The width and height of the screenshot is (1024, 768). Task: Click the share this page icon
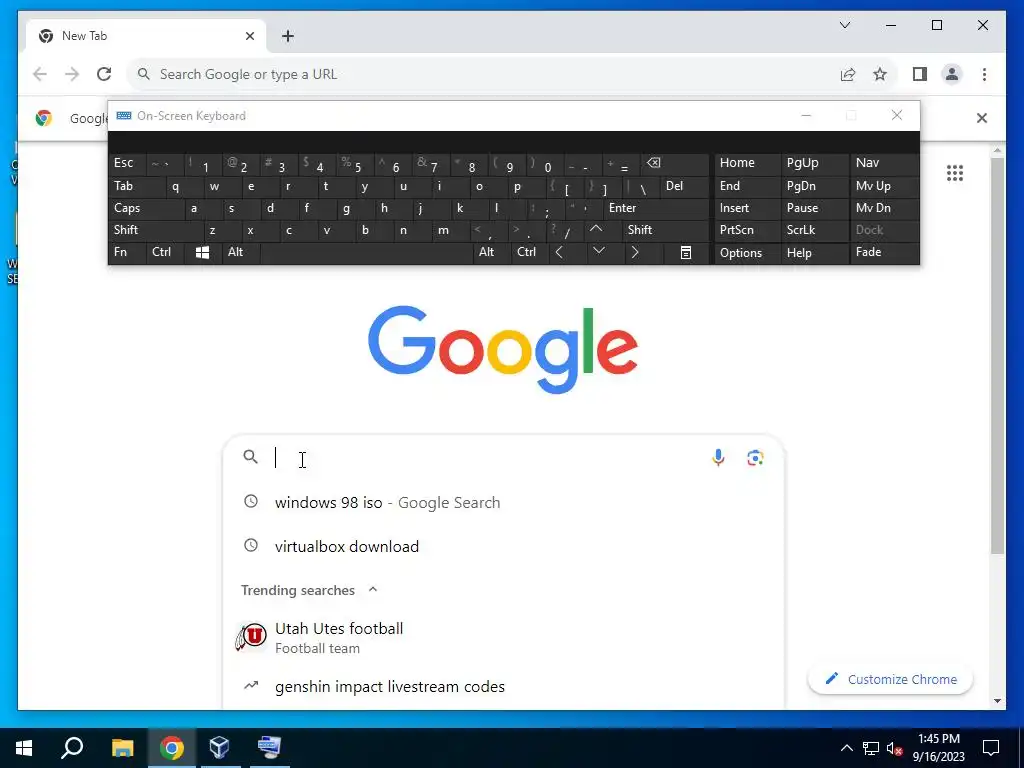[848, 74]
